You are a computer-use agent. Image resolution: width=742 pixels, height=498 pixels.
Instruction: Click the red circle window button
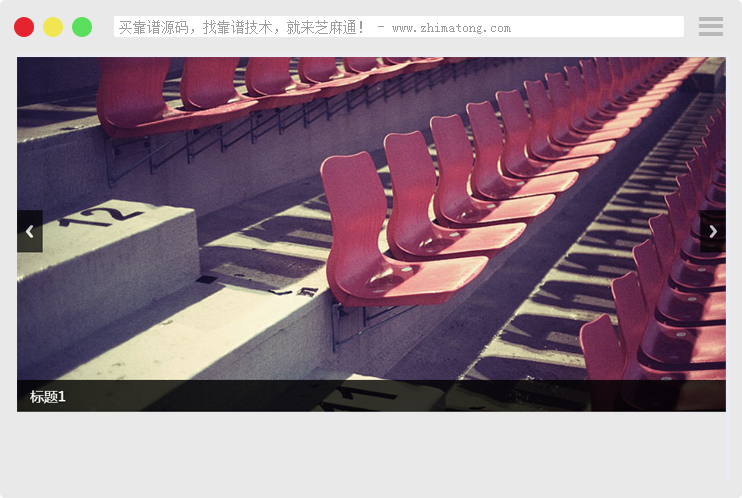tap(24, 27)
